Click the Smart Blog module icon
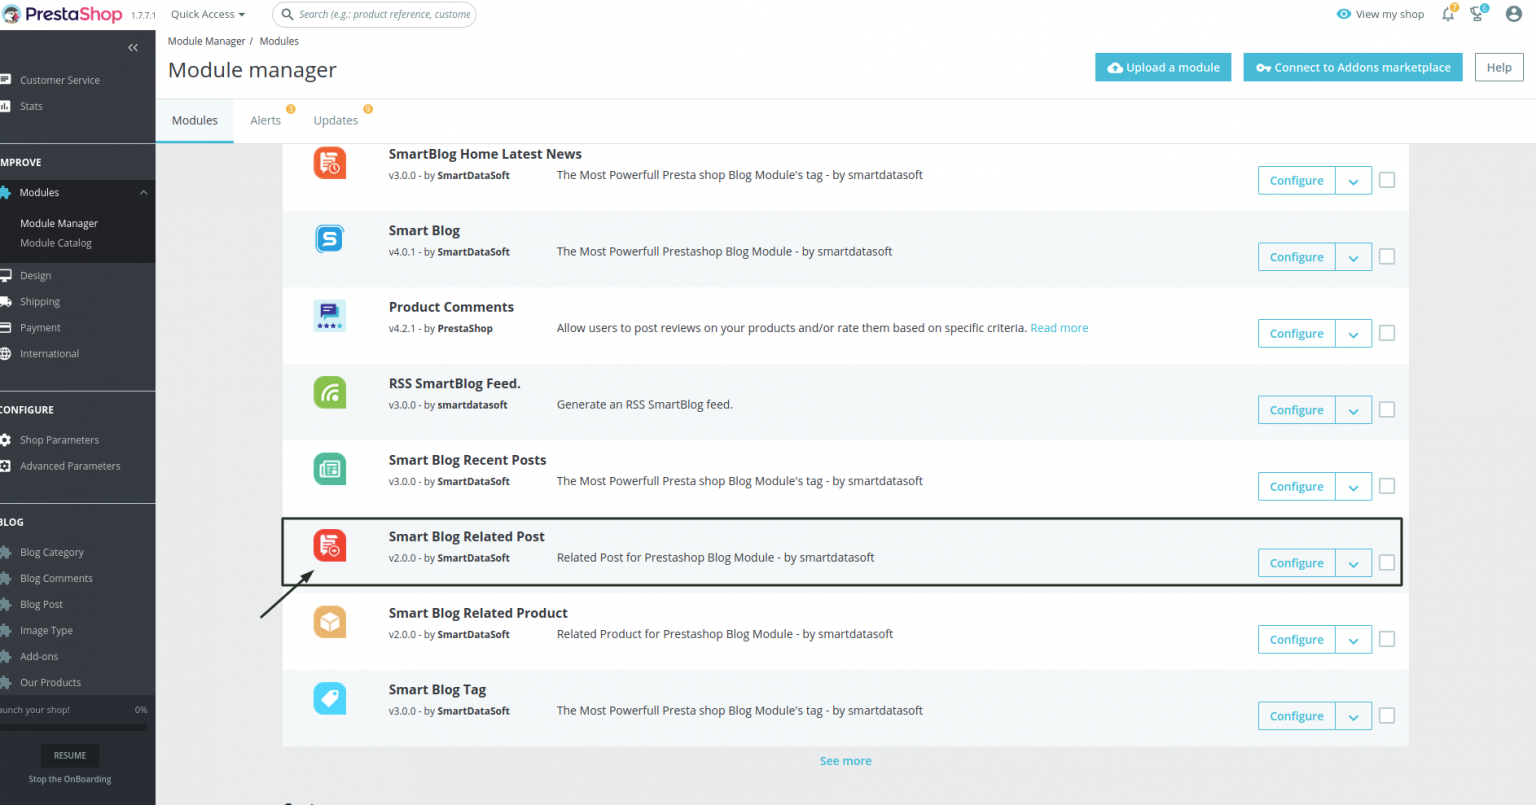Viewport: 1536px width, 805px height. [x=329, y=238]
